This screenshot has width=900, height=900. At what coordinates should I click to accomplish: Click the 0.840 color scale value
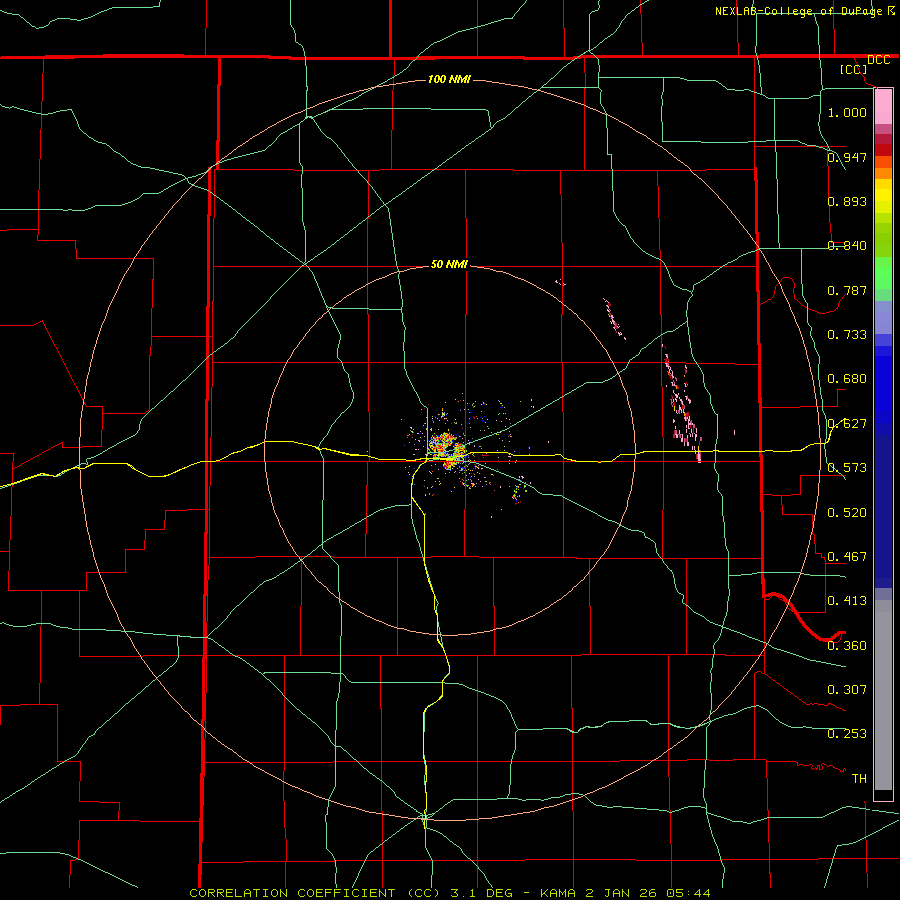[x=847, y=246]
